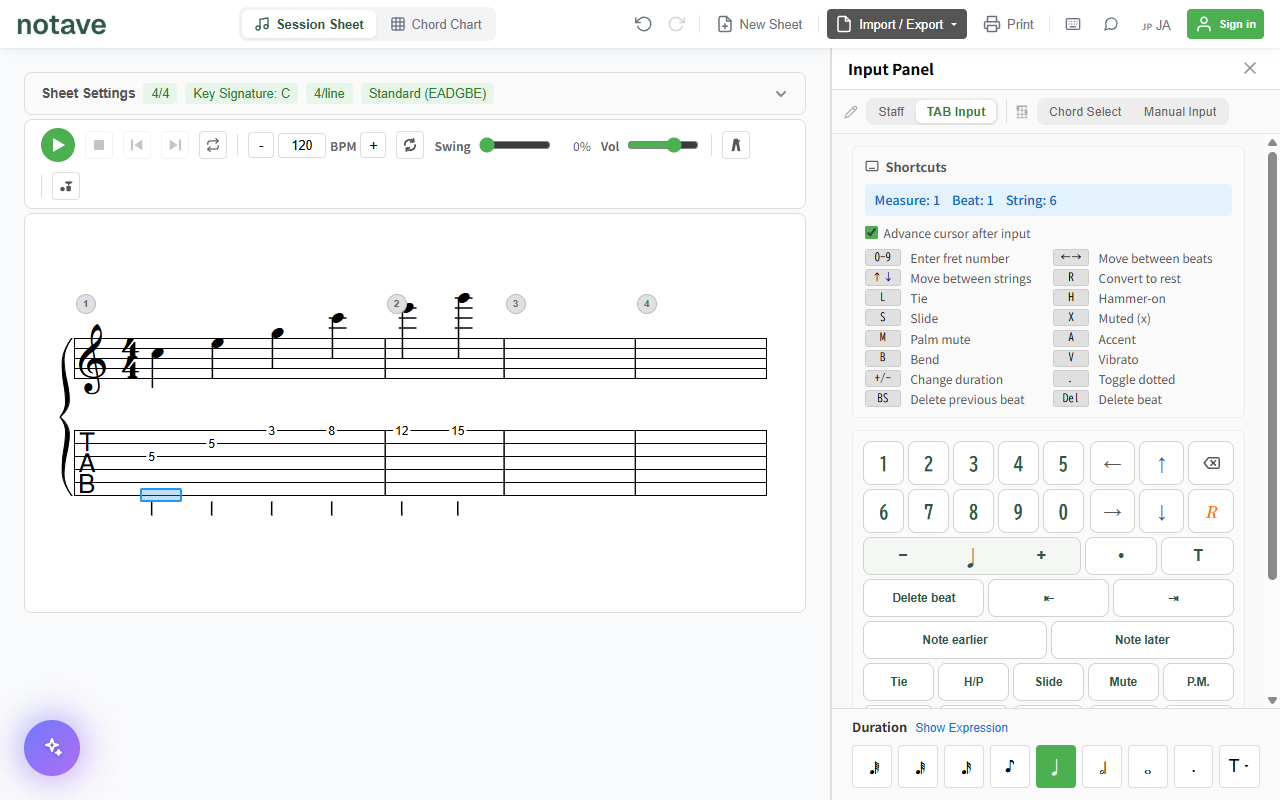Open the keyboard shortcuts icon
This screenshot has height=800, width=1280.
[1073, 24]
